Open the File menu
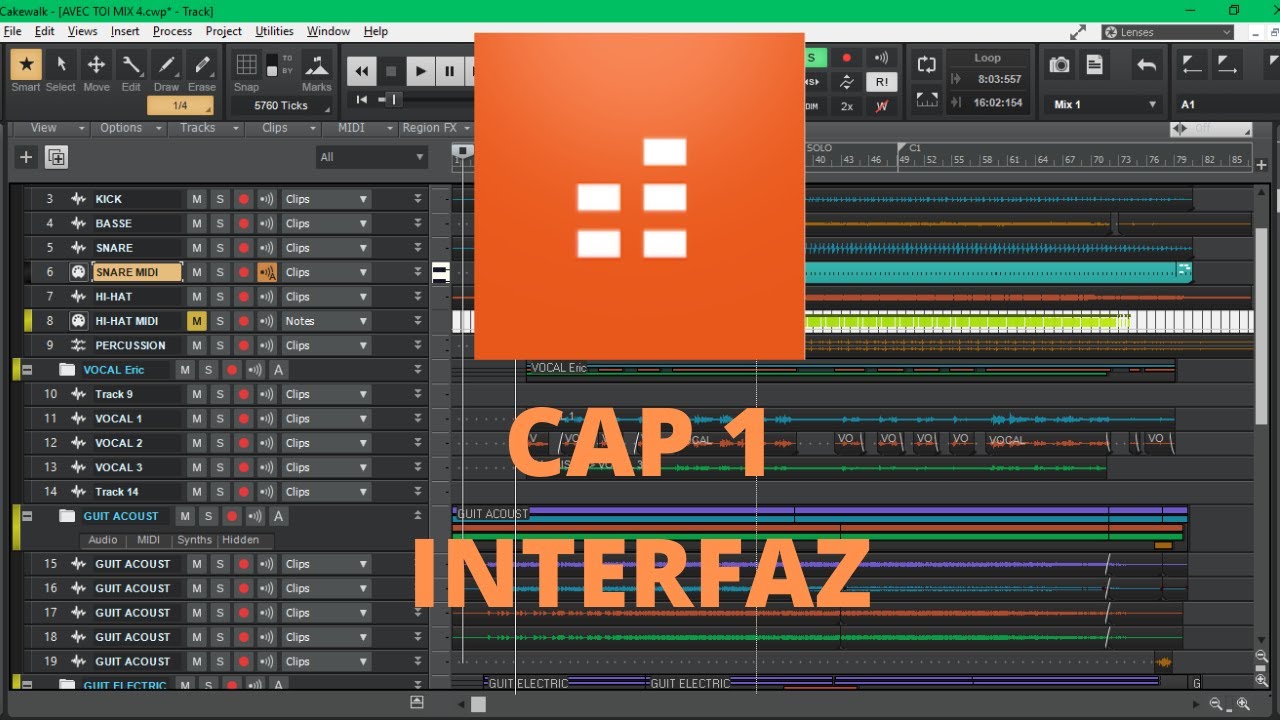The image size is (1280, 720). click(x=12, y=31)
